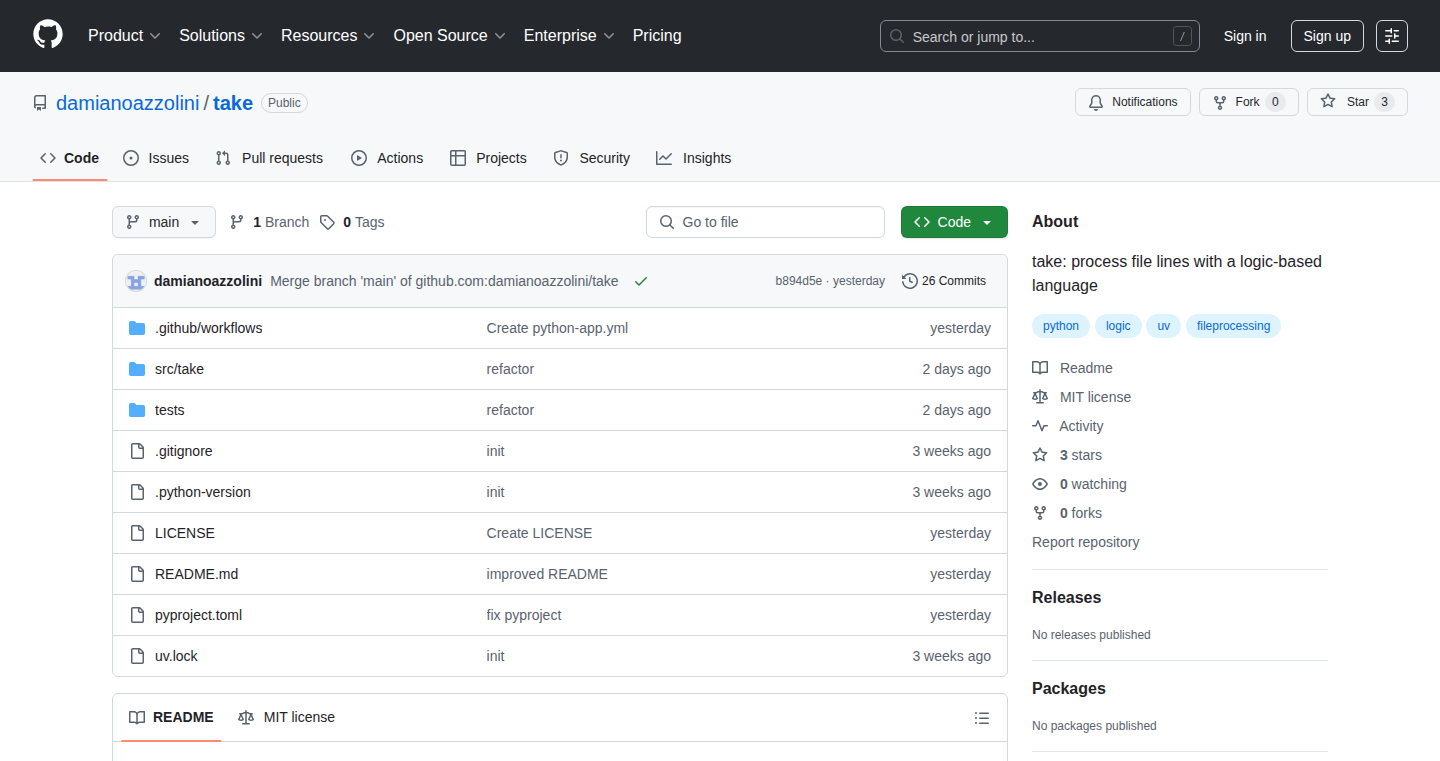Click the GitHub logo icon
This screenshot has width=1440, height=761.
click(48, 35)
